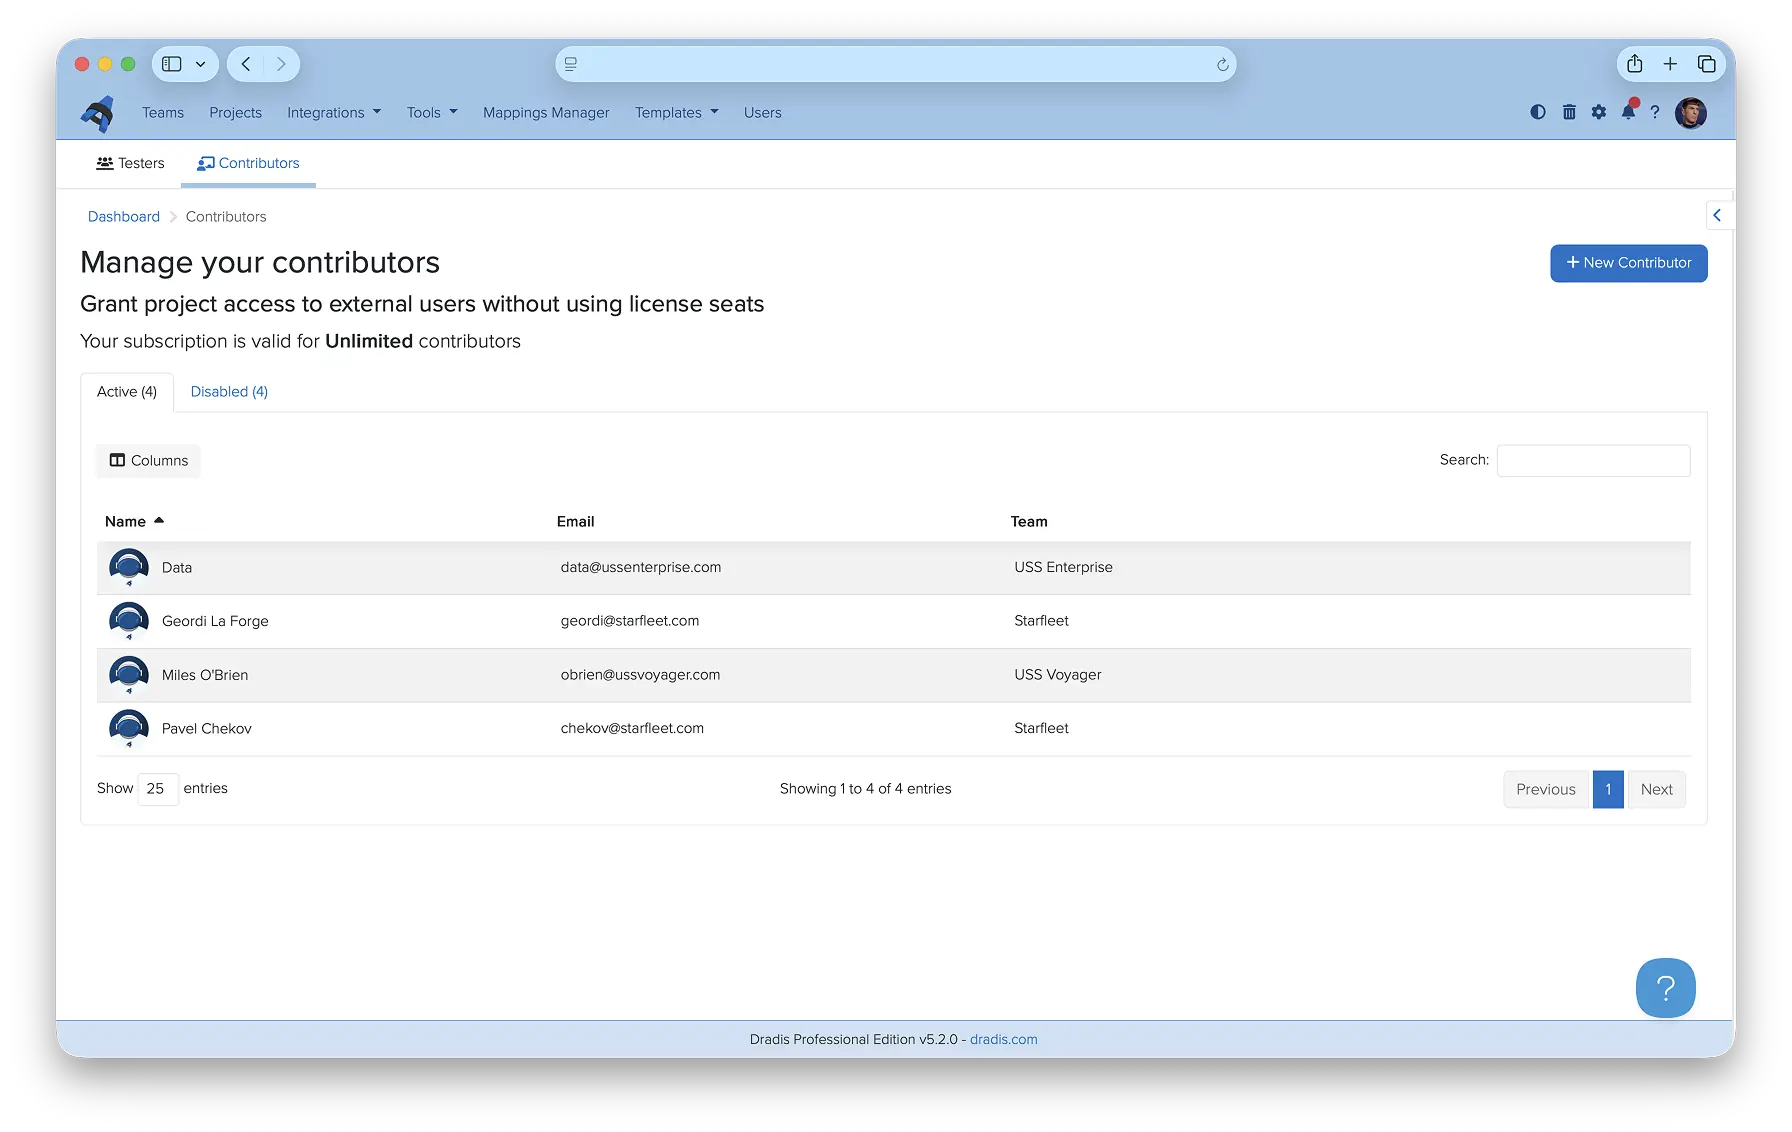Open the browser share icon
This screenshot has width=1792, height=1132.
point(1635,64)
